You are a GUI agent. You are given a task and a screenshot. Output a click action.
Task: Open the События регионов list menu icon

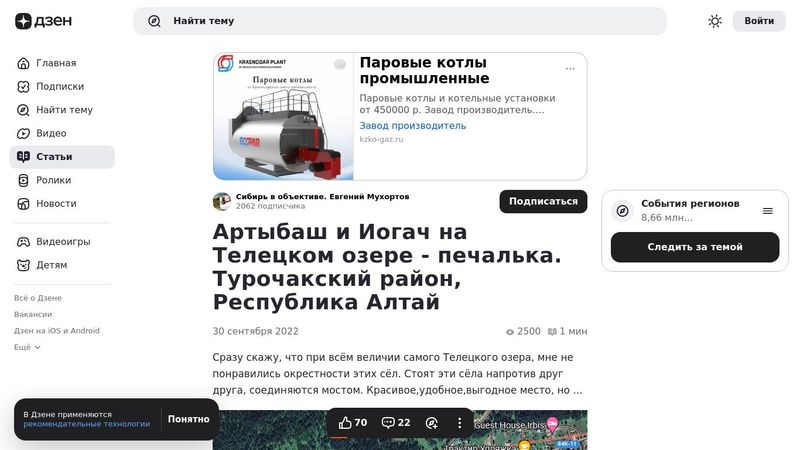(x=767, y=211)
